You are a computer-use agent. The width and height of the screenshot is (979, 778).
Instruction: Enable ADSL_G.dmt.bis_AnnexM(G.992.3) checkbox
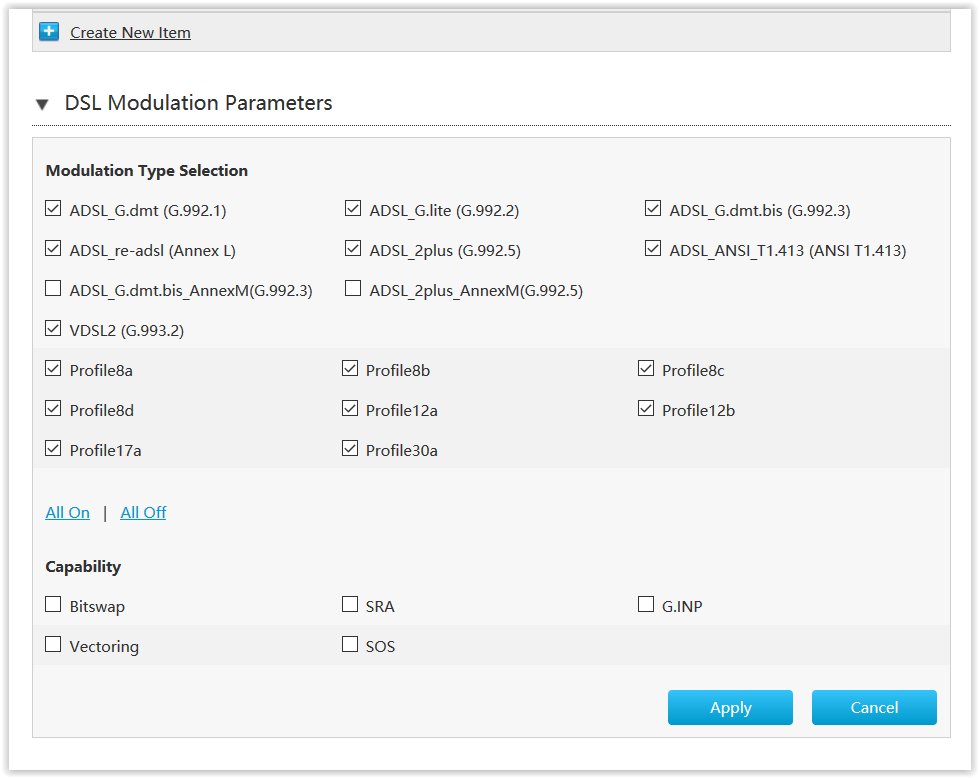[53, 289]
